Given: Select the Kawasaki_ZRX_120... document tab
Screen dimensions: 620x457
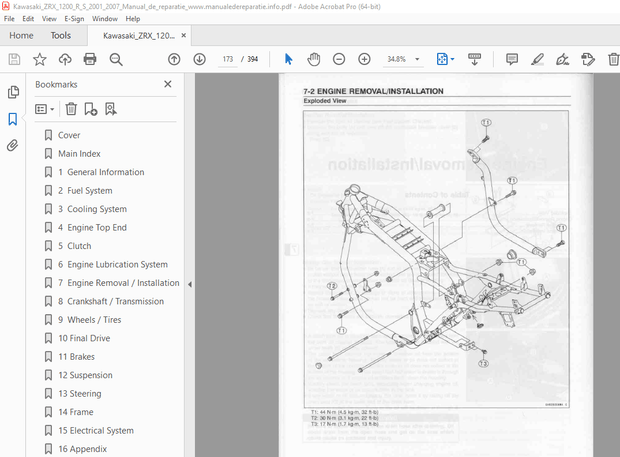Looking at the screenshot, I should click(x=138, y=36).
